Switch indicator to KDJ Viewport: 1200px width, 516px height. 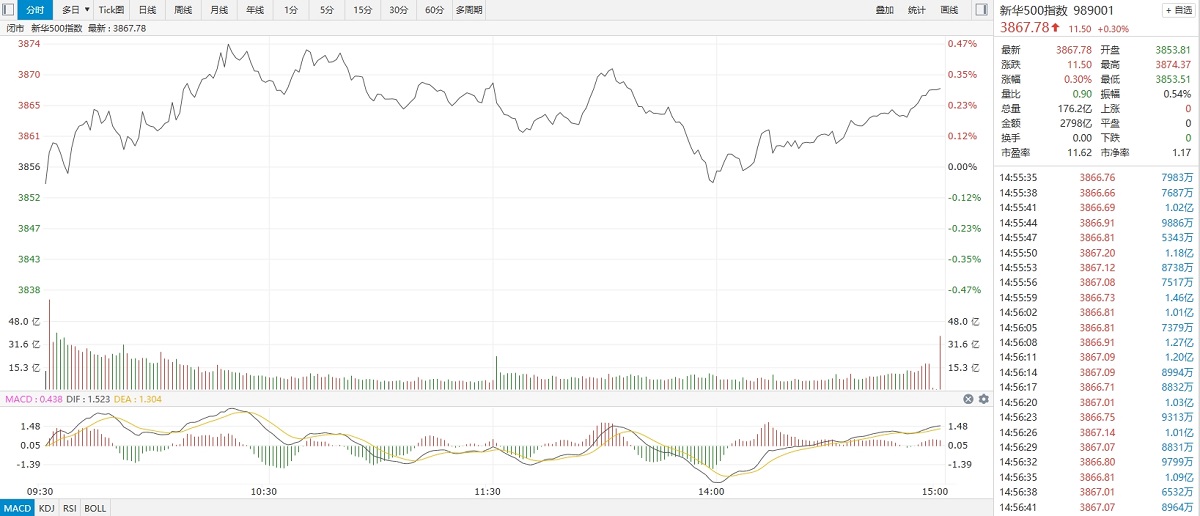47,508
